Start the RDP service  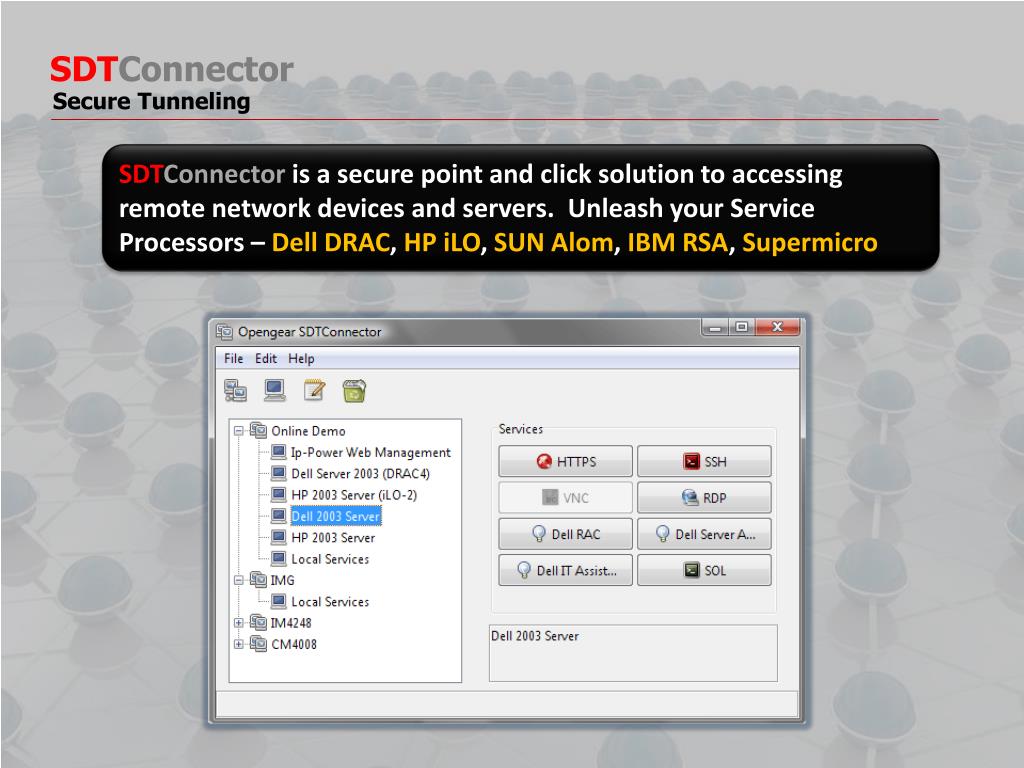coord(704,498)
